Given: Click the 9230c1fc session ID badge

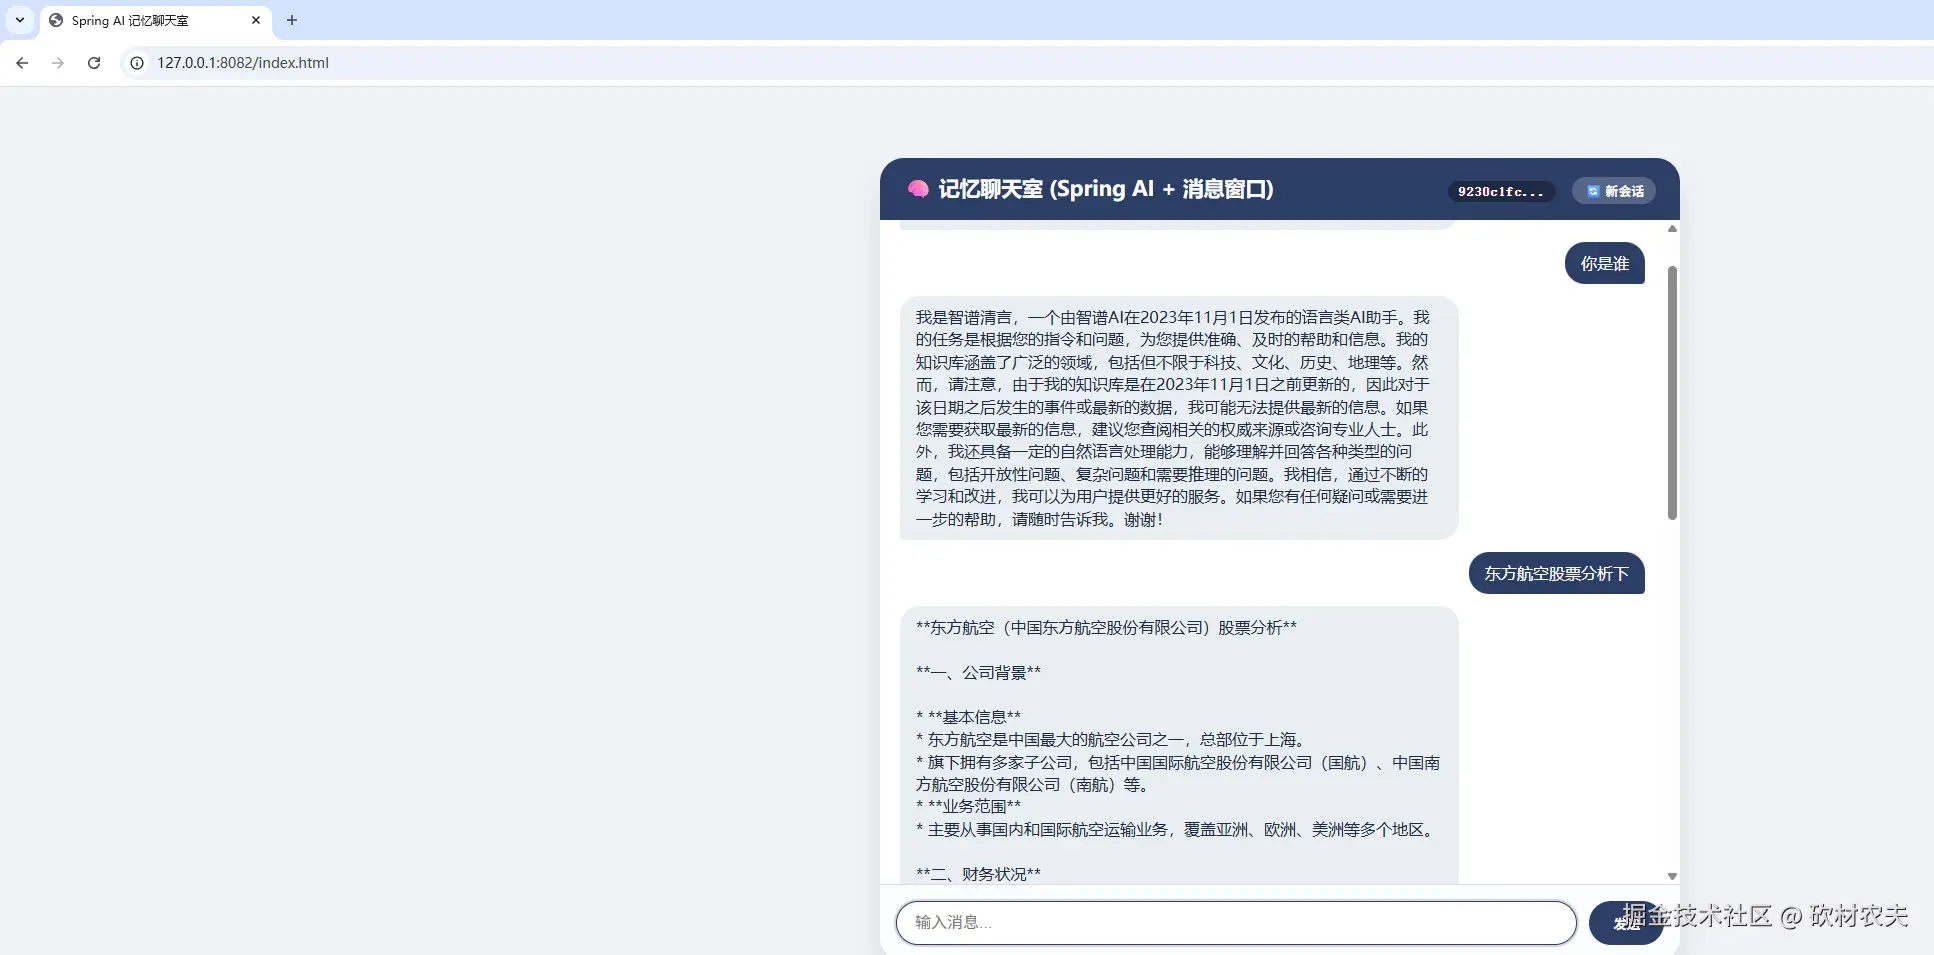Looking at the screenshot, I should pyautogui.click(x=1500, y=191).
